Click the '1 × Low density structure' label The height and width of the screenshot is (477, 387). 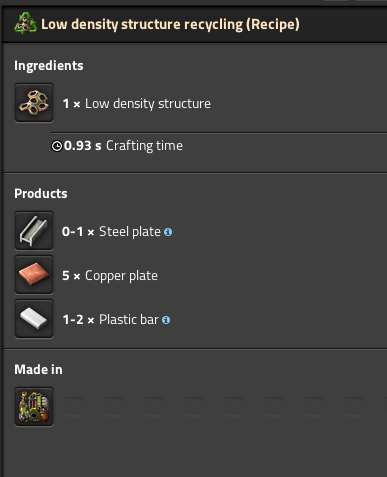(137, 104)
